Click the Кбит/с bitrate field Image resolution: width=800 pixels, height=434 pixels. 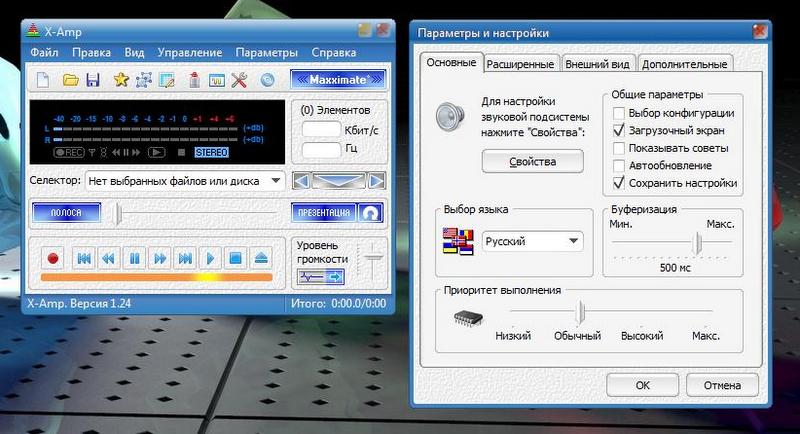click(321, 130)
